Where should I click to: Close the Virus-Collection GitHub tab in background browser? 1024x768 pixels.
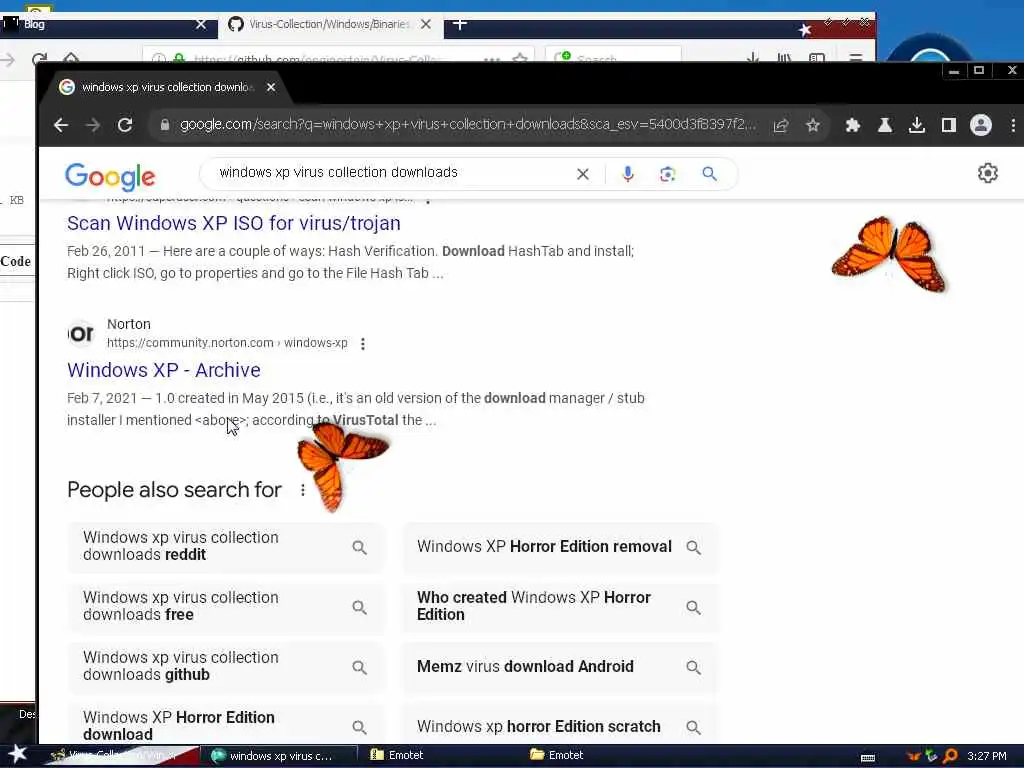[x=426, y=24]
